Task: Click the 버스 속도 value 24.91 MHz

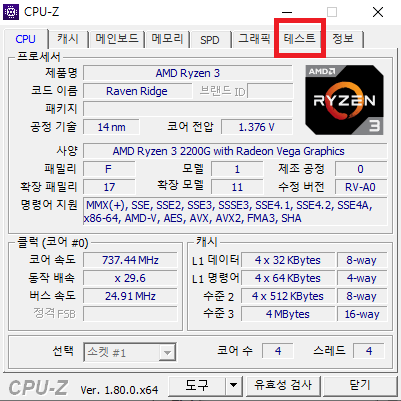Action: coord(130,296)
